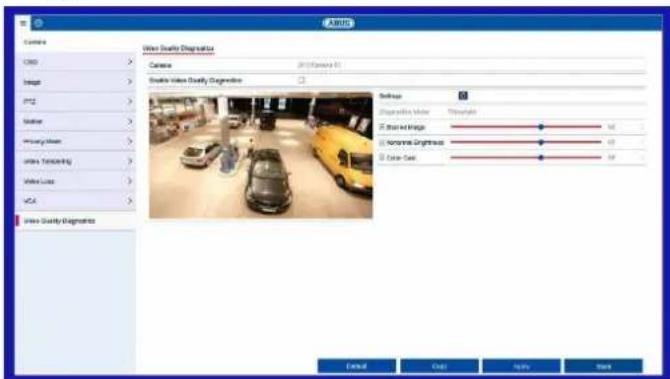
Task: Open the Privacy Mask sidebar section
Action: coord(76,141)
